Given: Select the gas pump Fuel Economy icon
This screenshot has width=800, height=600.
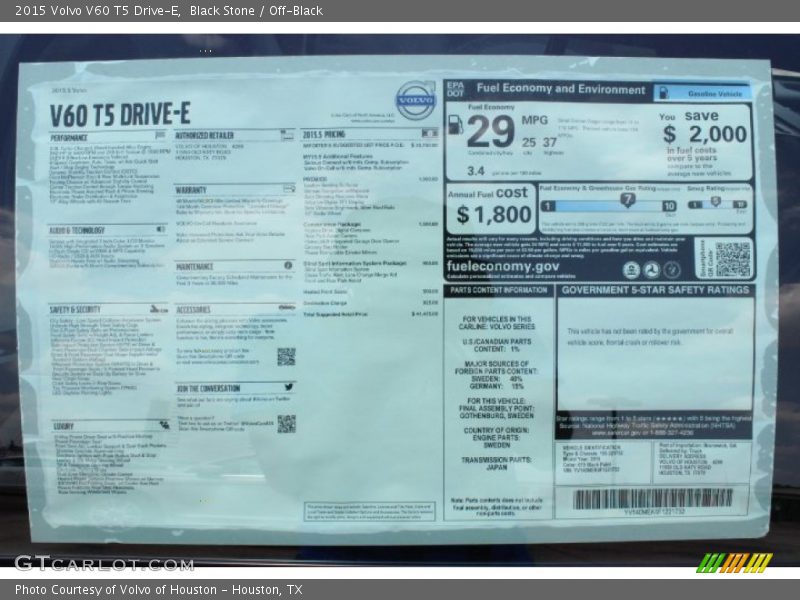Looking at the screenshot, I should pyautogui.click(x=456, y=126).
